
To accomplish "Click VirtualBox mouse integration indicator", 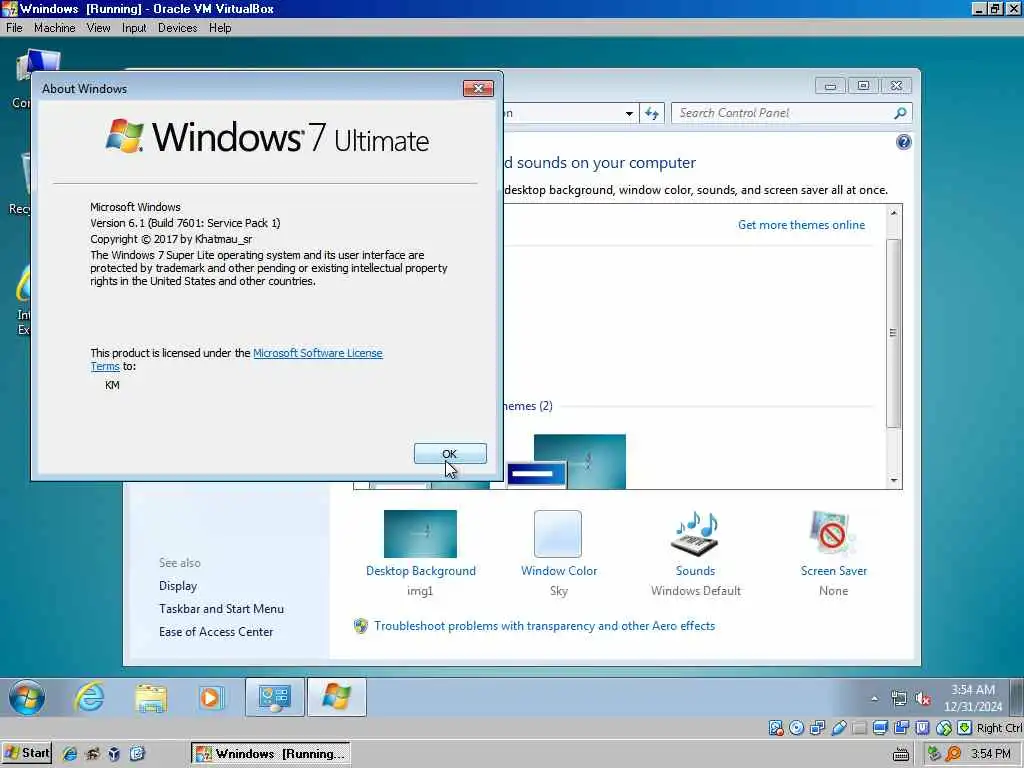I will [944, 728].
